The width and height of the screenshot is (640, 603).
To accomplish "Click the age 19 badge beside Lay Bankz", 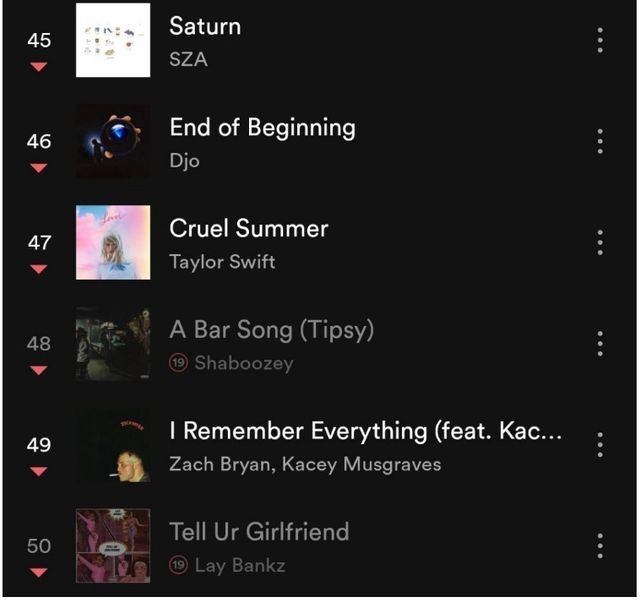I will [179, 565].
